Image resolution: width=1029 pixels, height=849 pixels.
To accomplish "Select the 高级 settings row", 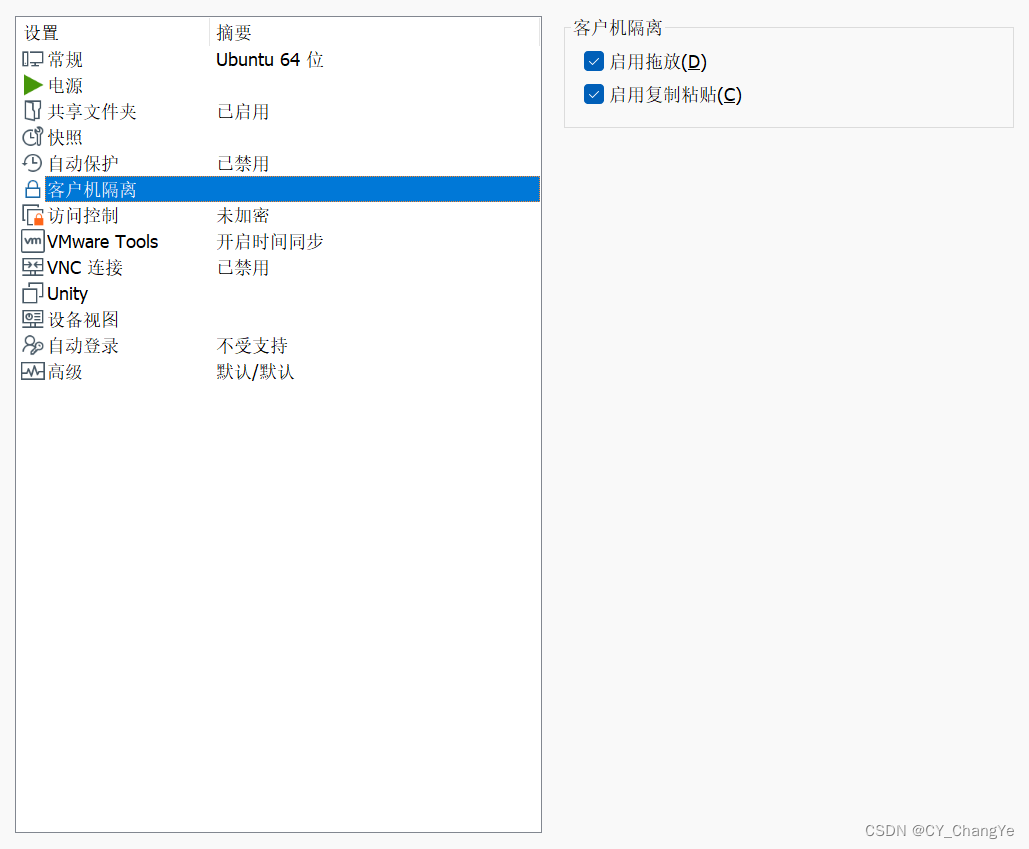I will pyautogui.click(x=278, y=371).
